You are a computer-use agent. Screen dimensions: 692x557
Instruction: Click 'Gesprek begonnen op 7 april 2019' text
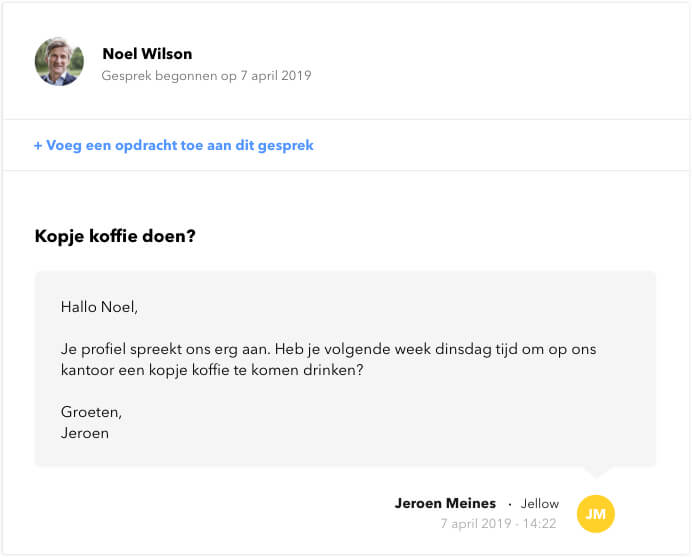point(206,75)
